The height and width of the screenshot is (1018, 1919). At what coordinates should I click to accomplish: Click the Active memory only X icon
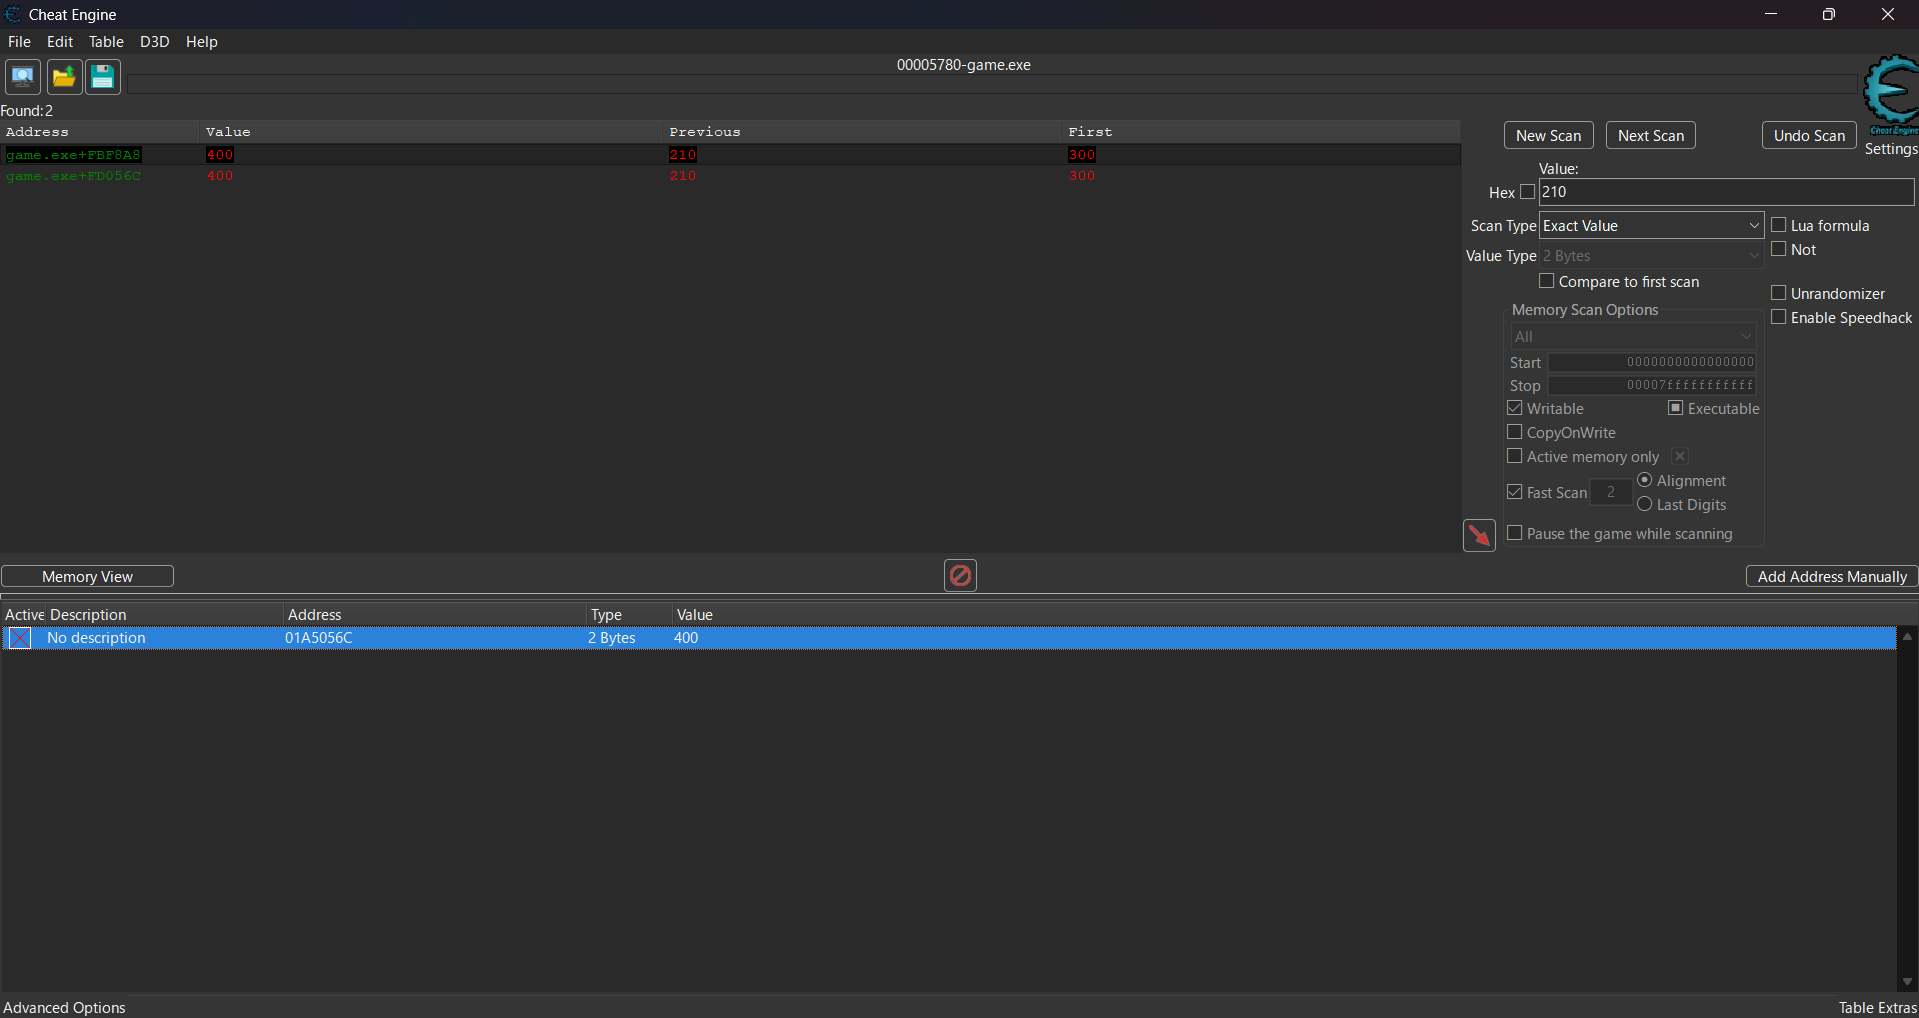(x=1680, y=457)
